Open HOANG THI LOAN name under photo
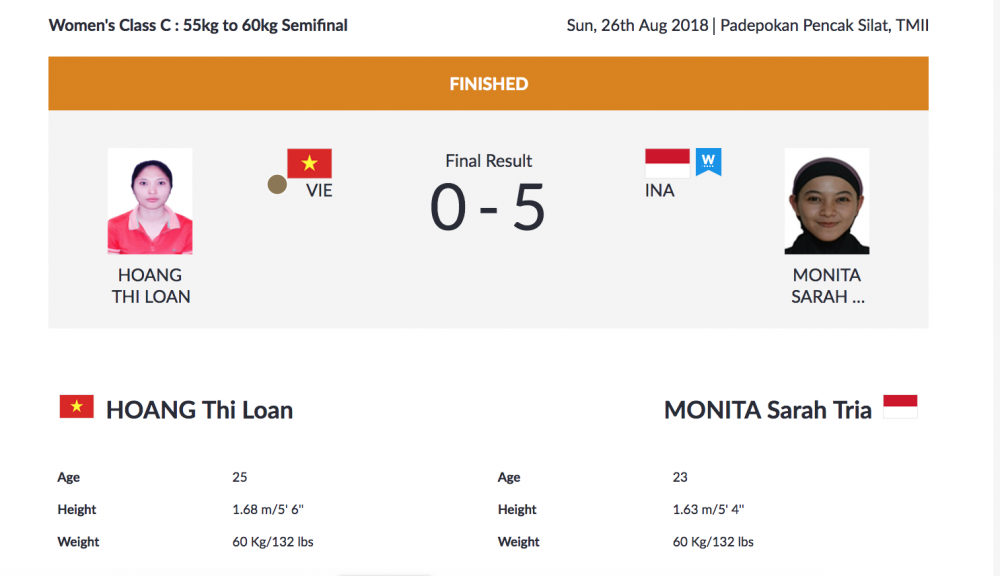 click(151, 285)
